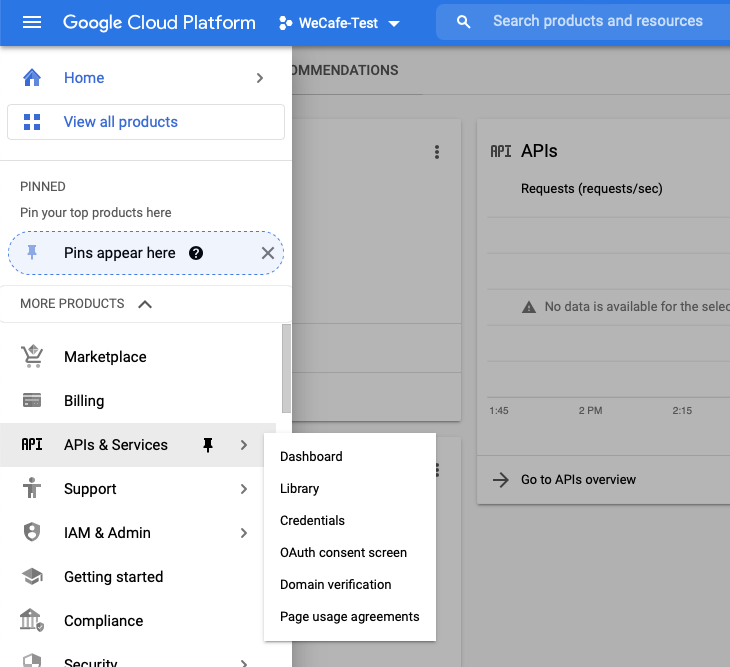Click the Support person icon
The width and height of the screenshot is (730, 667).
point(32,489)
